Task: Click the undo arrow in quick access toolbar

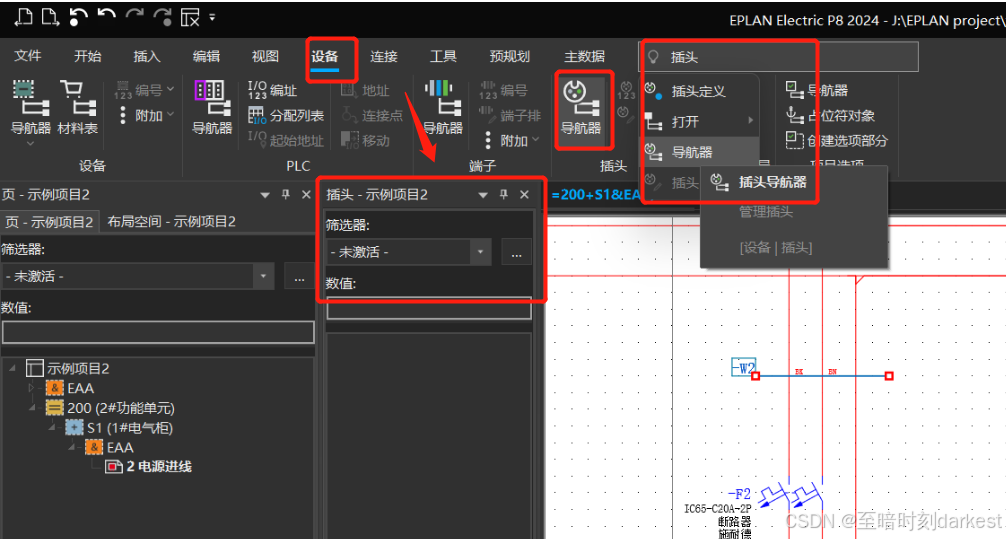Action: 107,16
